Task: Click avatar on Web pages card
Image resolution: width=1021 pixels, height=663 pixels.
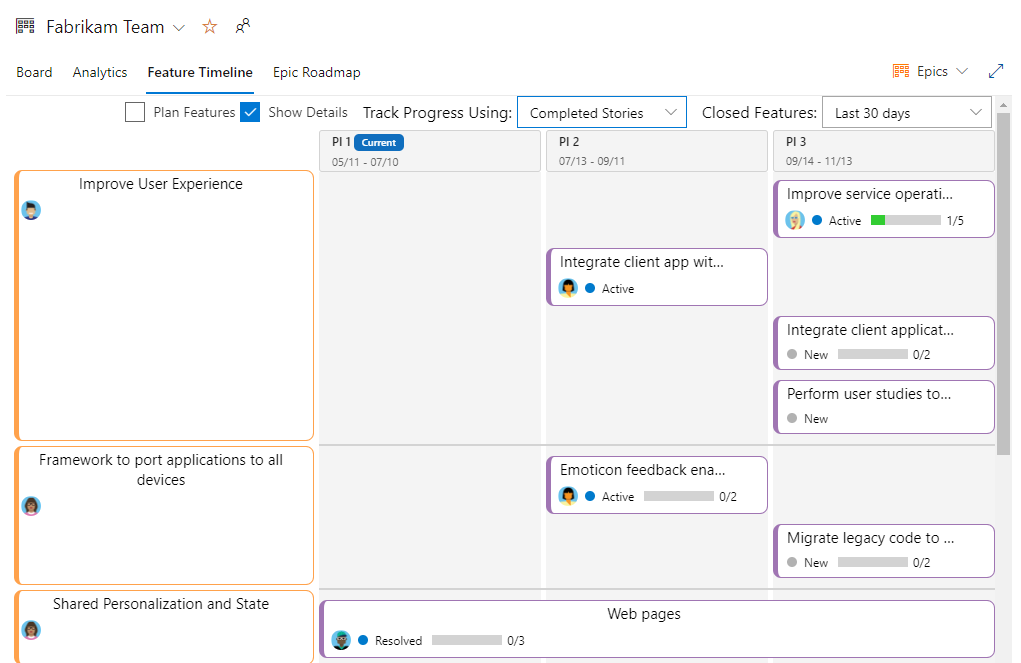Action: click(x=341, y=640)
